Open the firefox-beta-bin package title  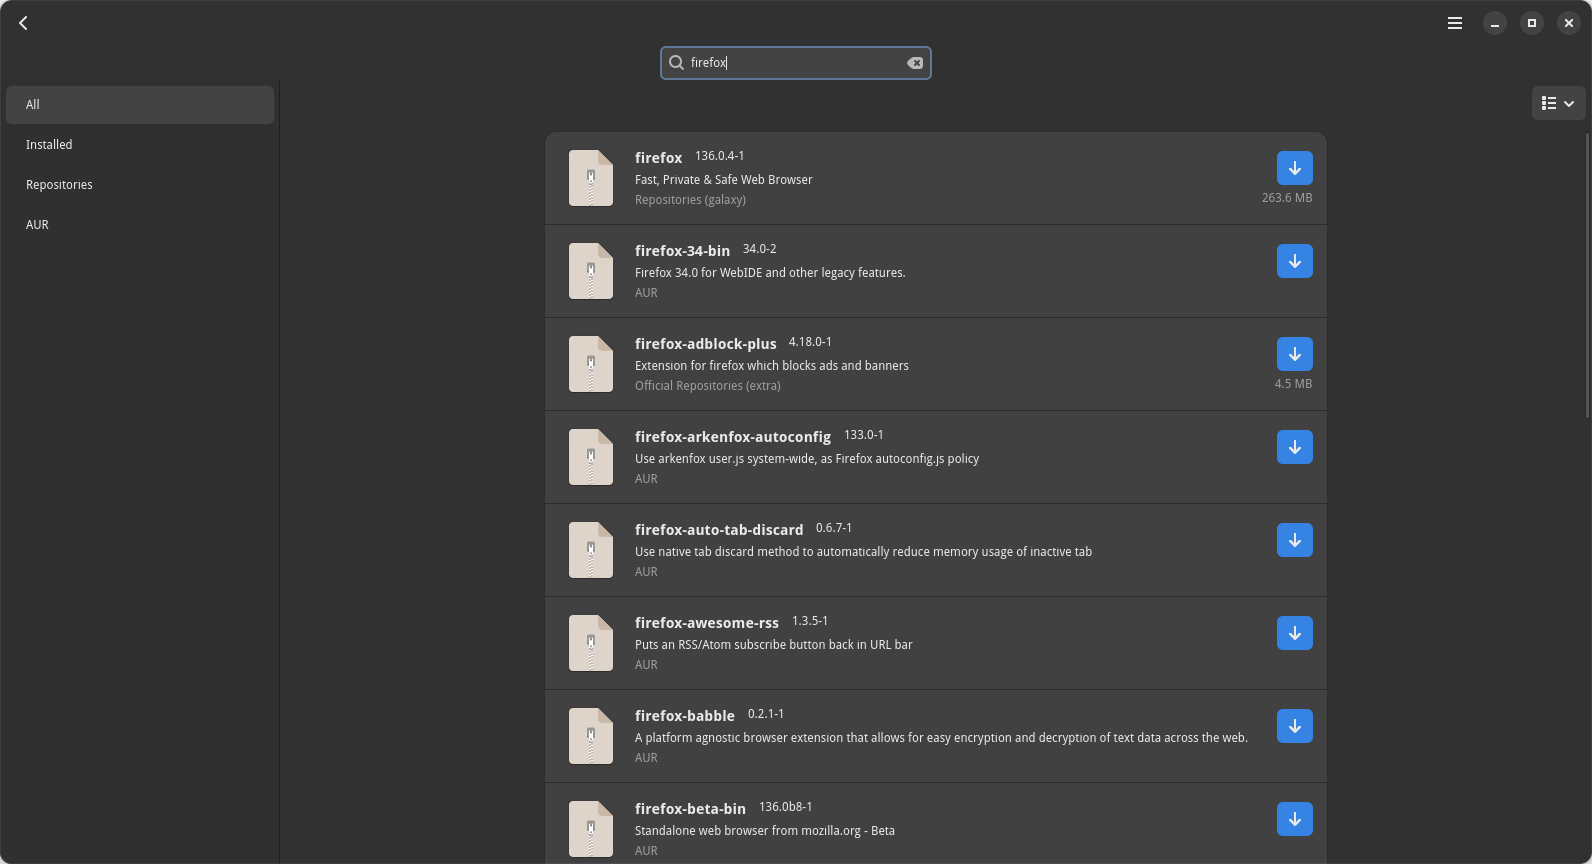click(x=690, y=809)
